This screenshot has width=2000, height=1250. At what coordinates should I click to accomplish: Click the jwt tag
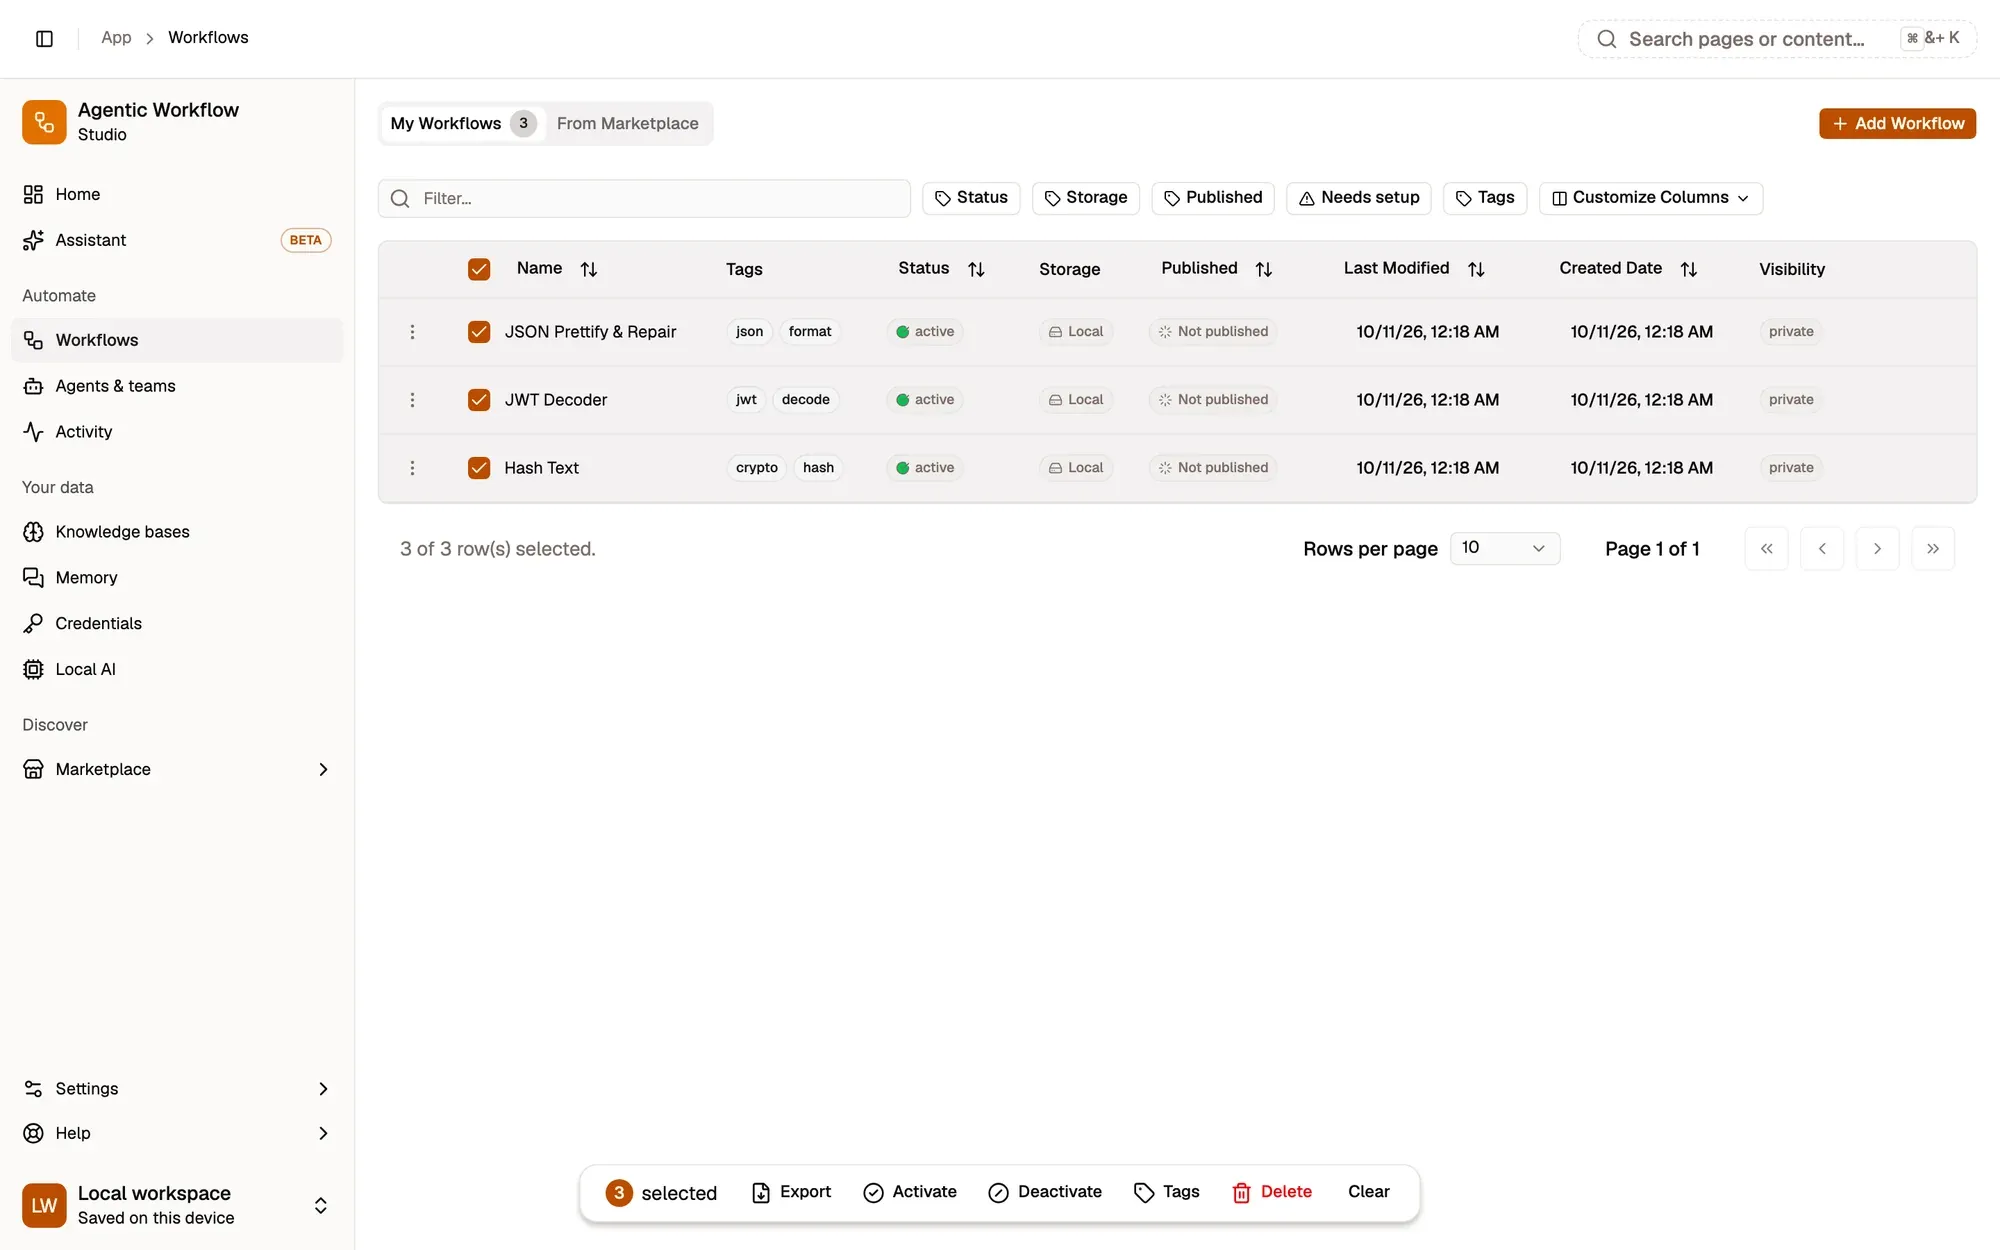(x=746, y=400)
